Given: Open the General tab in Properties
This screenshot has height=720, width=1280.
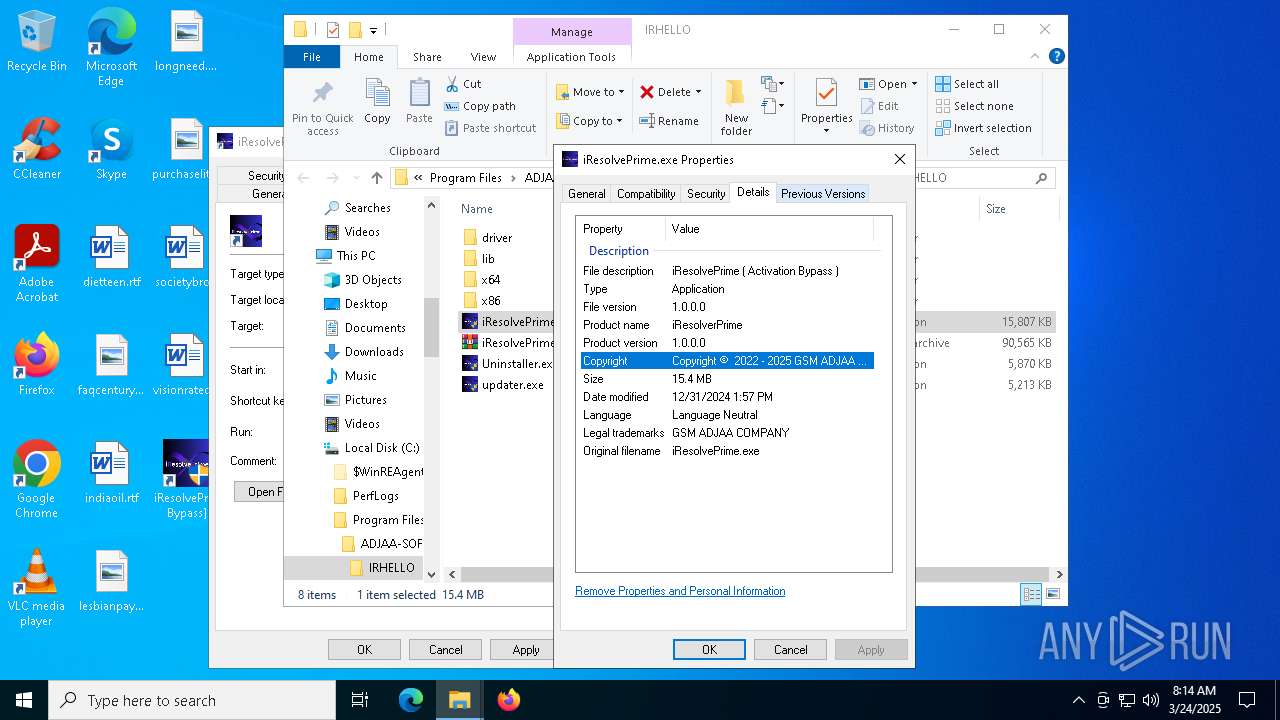Looking at the screenshot, I should click(586, 194).
